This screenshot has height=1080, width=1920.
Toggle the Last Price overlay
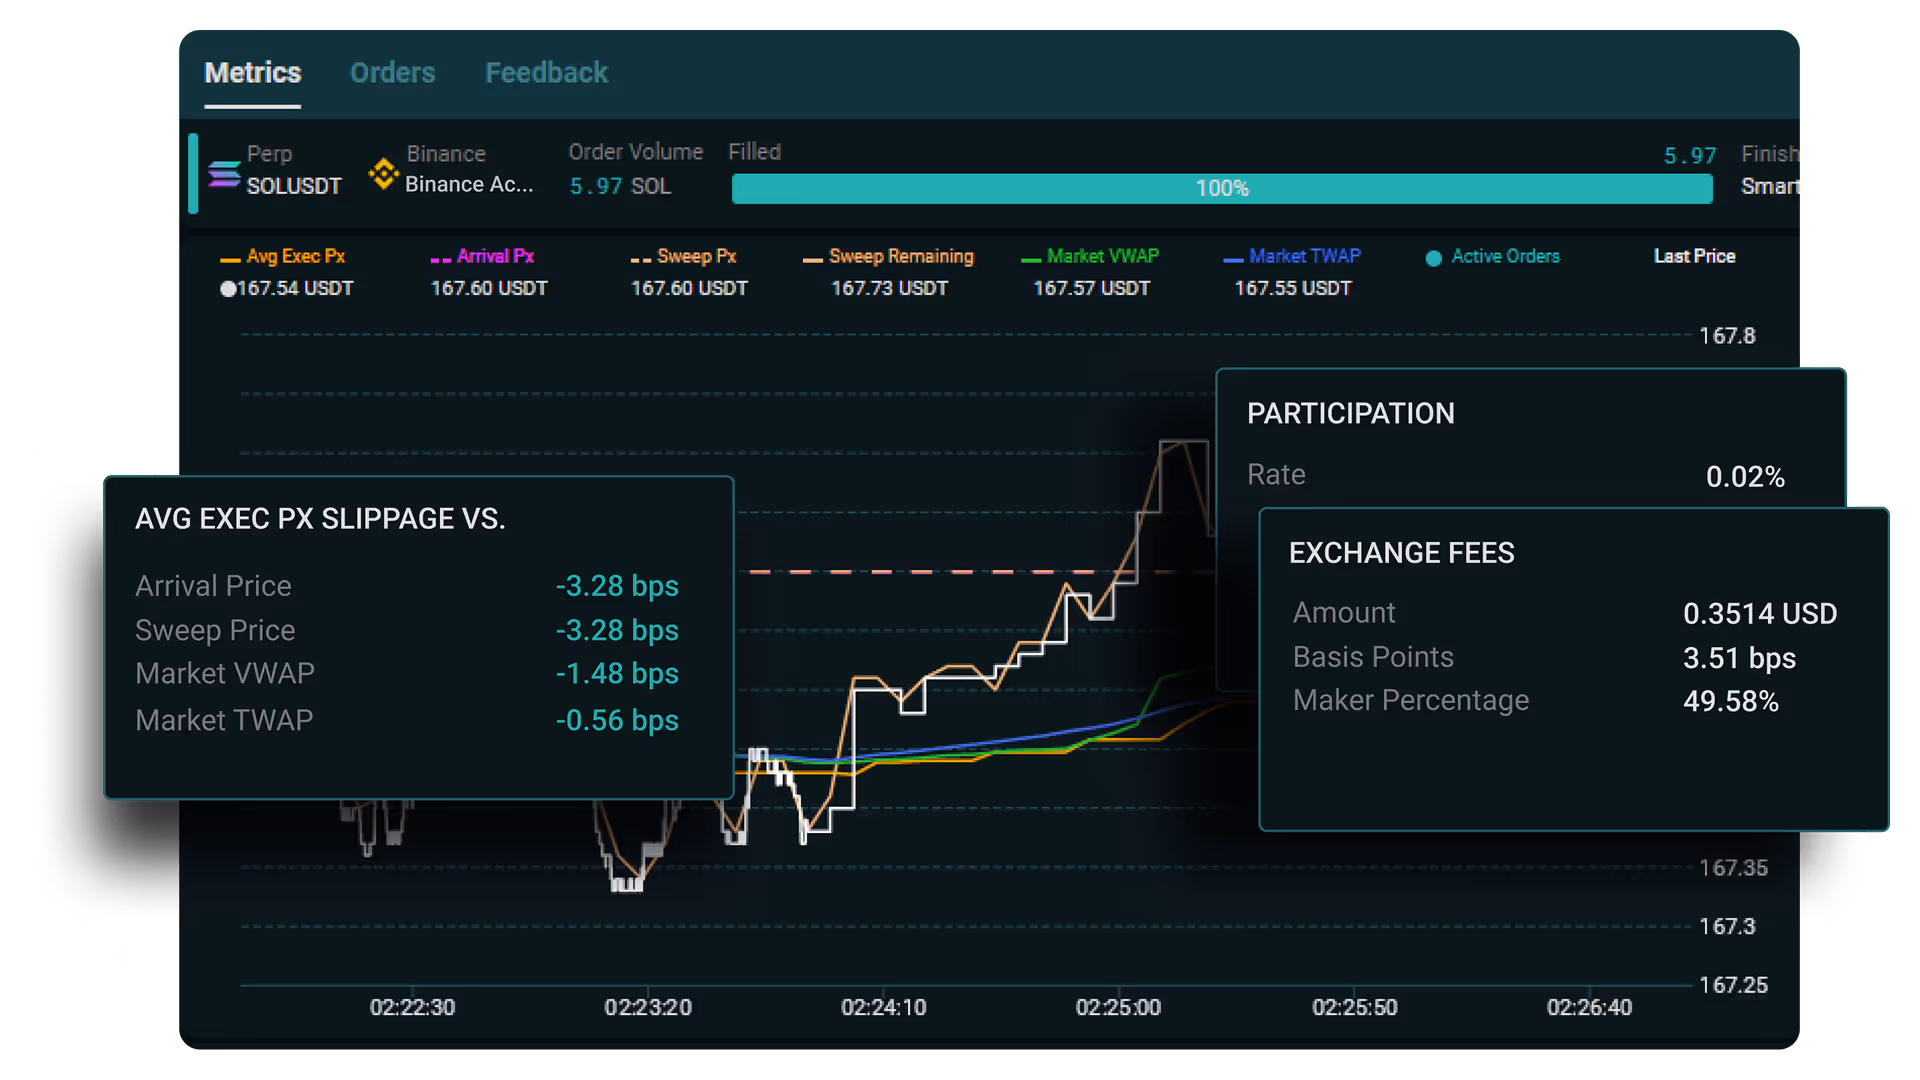tap(1694, 256)
